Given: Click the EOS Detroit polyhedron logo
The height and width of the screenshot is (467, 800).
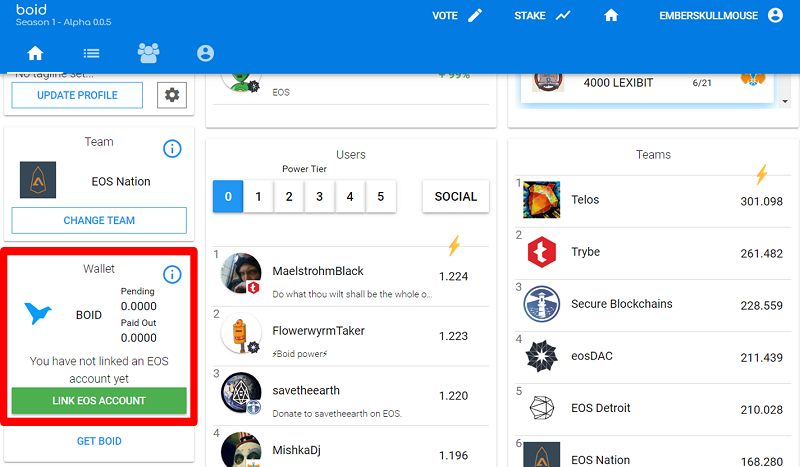Looking at the screenshot, I should coord(541,408).
